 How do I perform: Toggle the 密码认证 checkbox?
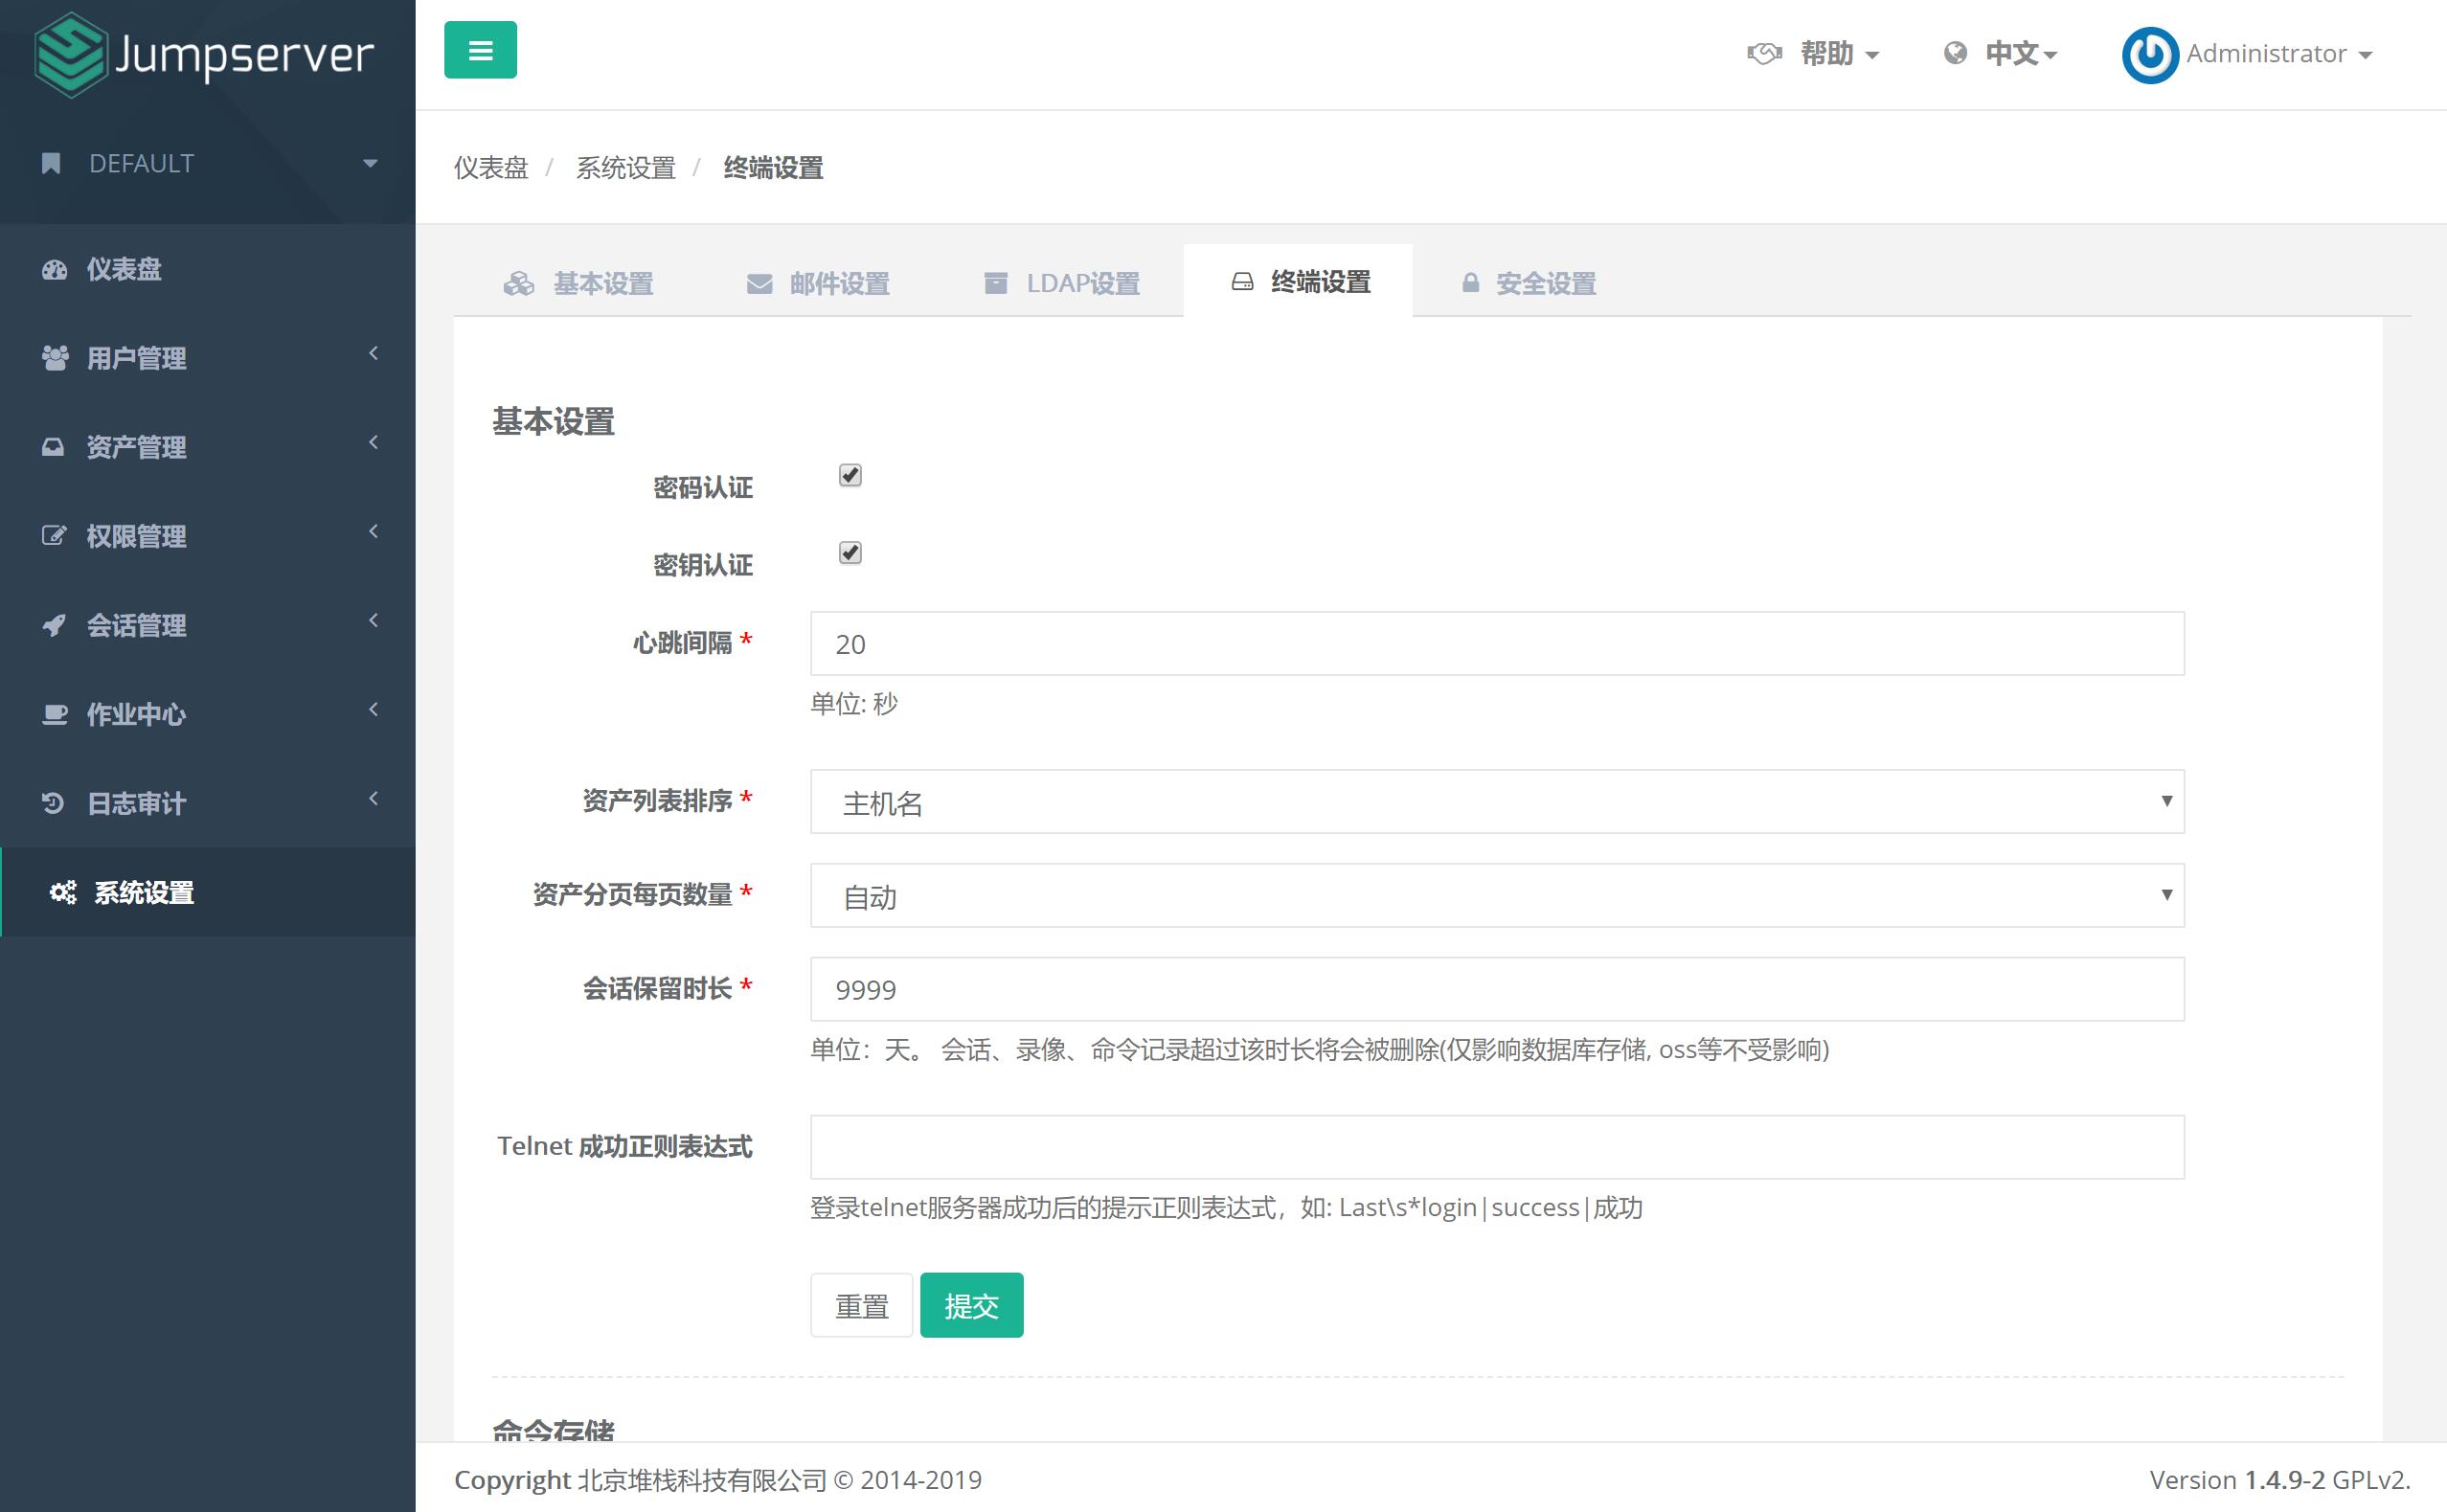coord(850,475)
